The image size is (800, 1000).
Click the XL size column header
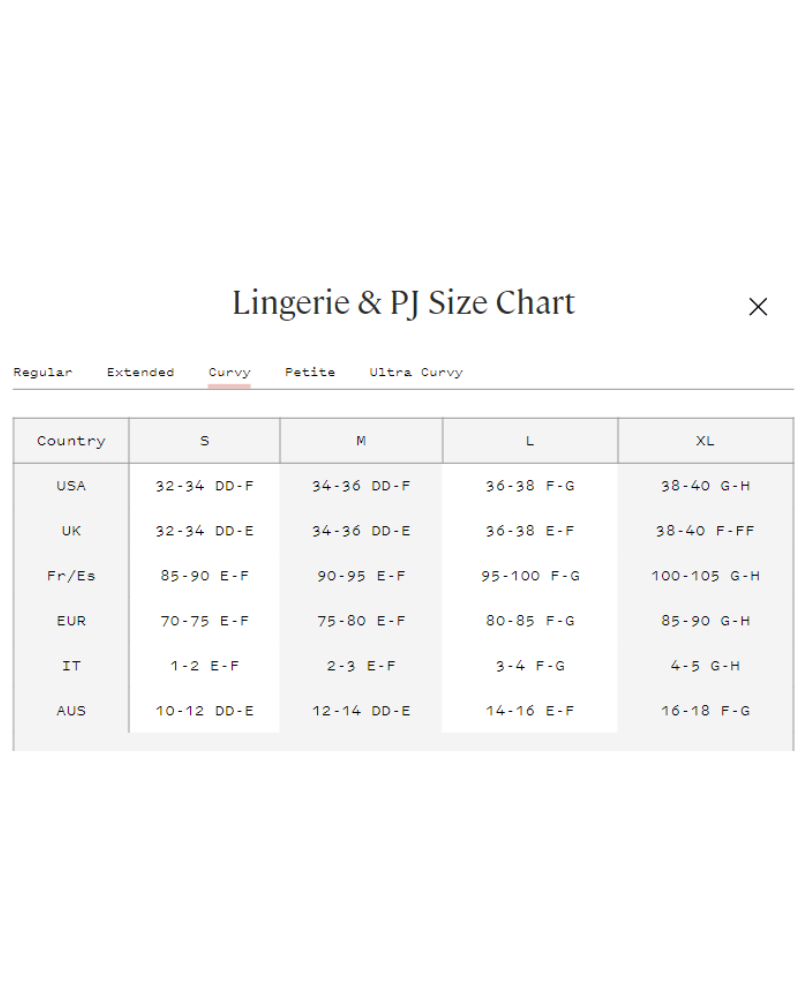pos(705,441)
